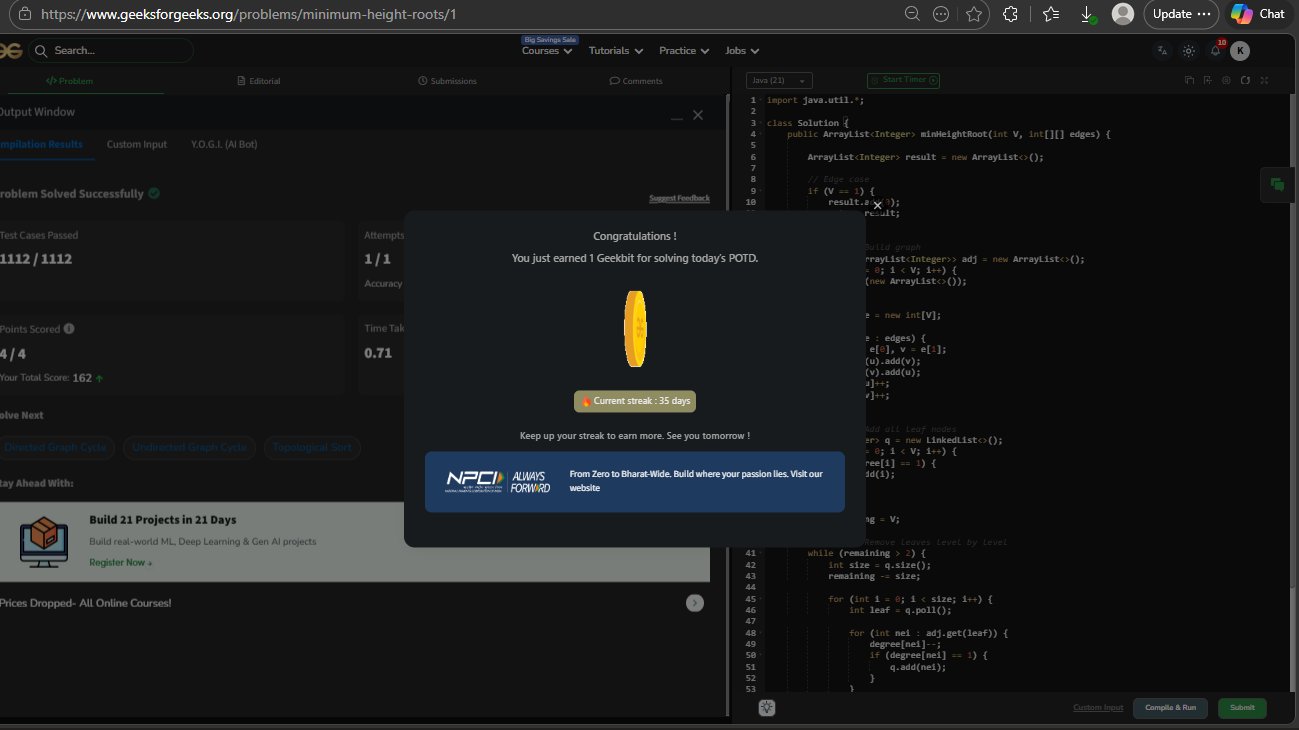Switch to the Editorial tab
Viewport: 1299px width, 730px height.
pos(258,81)
